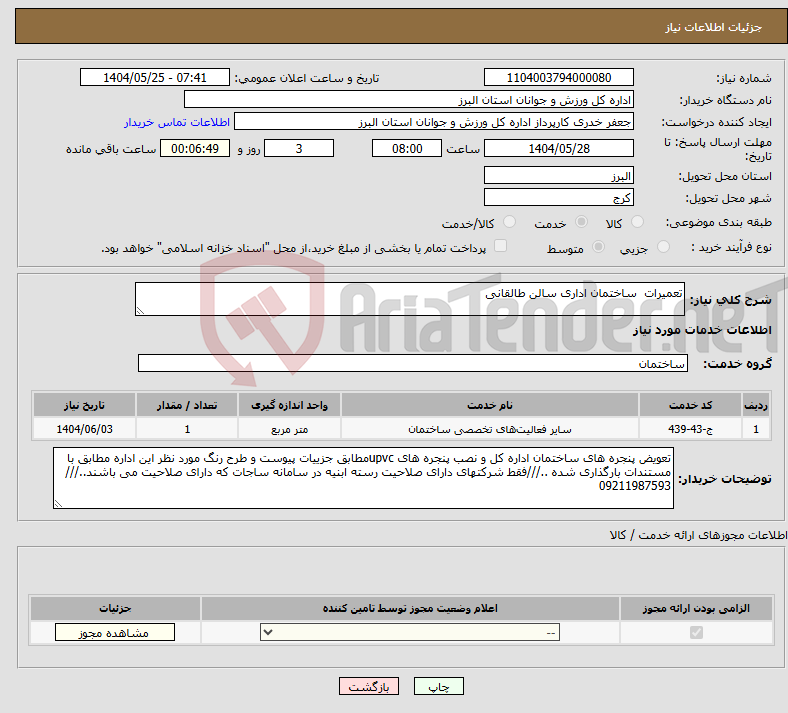Click the گروه خدمت field ساختمان
This screenshot has width=788, height=713.
pyautogui.click(x=413, y=363)
